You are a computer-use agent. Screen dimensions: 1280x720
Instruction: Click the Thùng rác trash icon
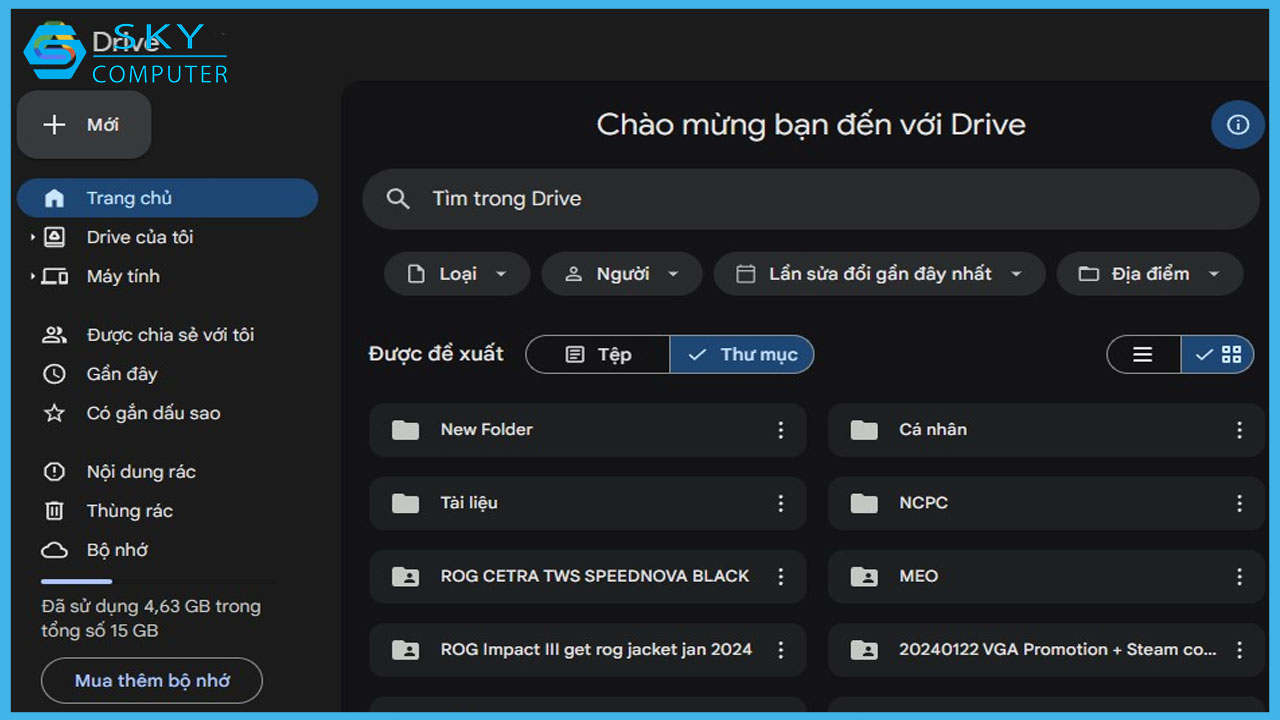pyautogui.click(x=54, y=511)
